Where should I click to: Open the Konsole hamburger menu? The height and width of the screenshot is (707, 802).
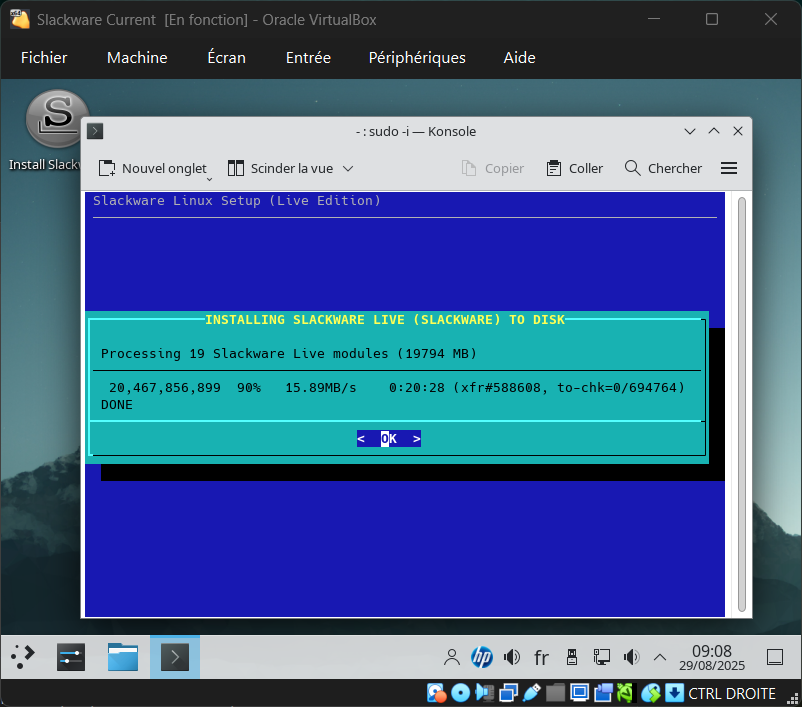[x=729, y=168]
